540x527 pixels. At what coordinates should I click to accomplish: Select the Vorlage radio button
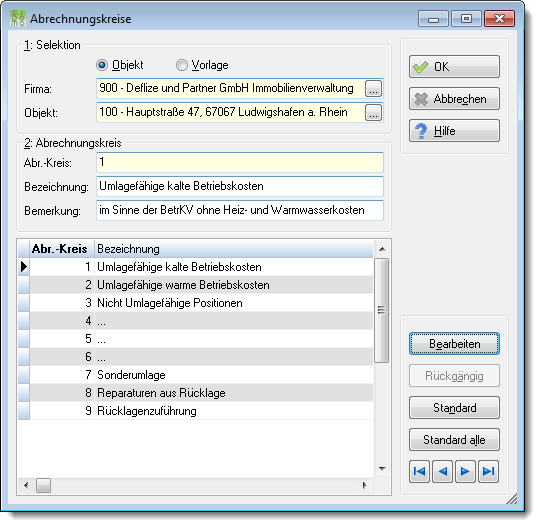coord(181,65)
